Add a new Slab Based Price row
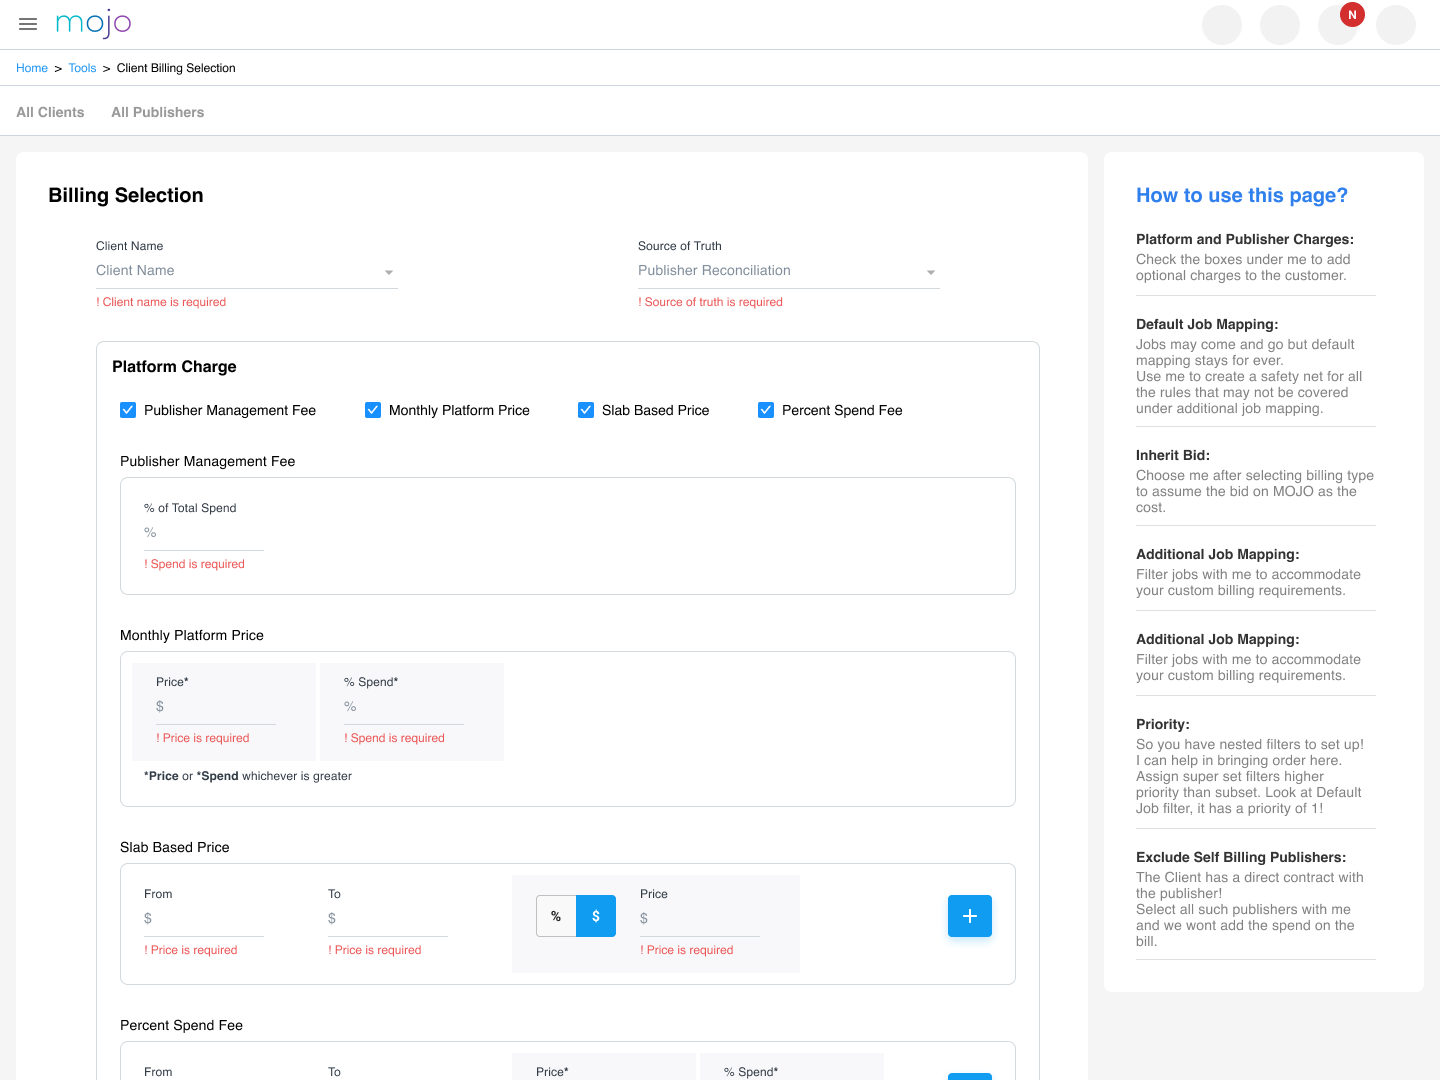This screenshot has height=1080, width=1440. tap(969, 916)
